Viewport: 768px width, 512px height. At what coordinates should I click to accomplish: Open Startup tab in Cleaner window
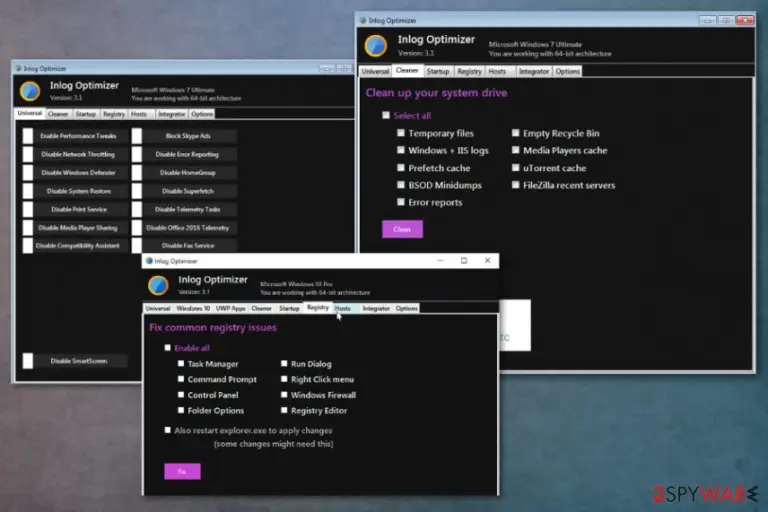coord(437,72)
